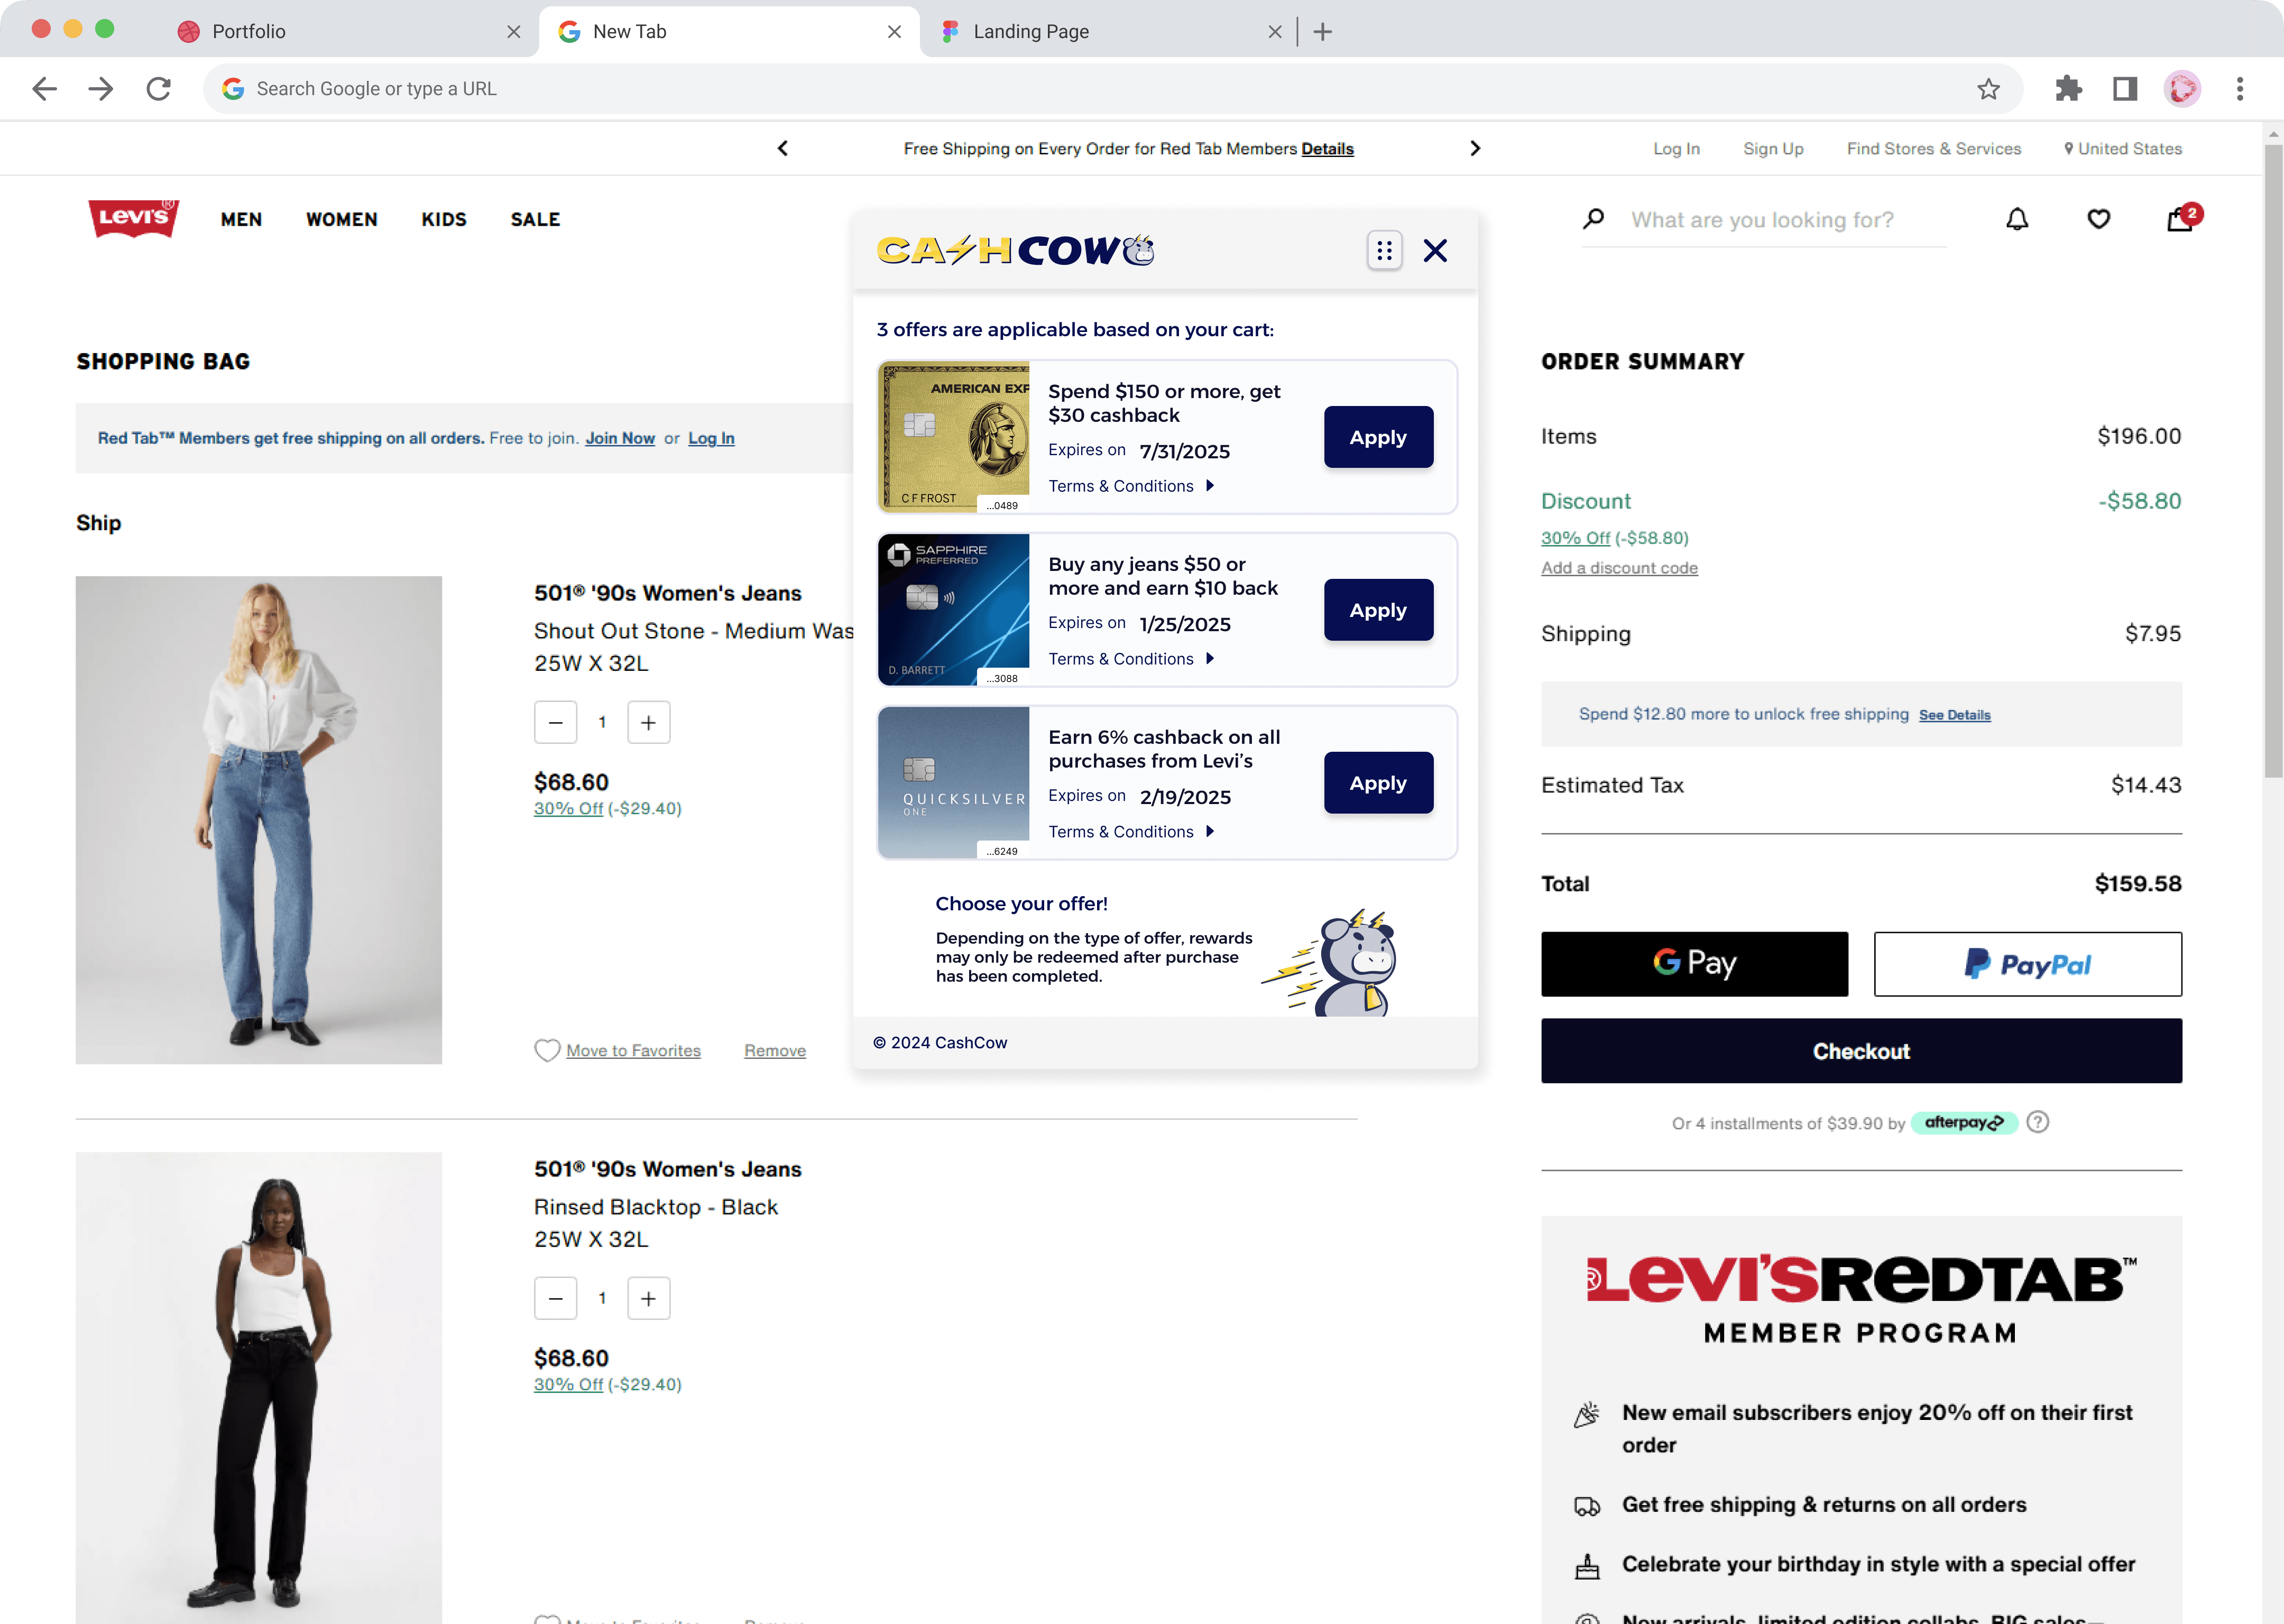
Task: Click the page vertical scrollbar
Action: (x=2273, y=460)
